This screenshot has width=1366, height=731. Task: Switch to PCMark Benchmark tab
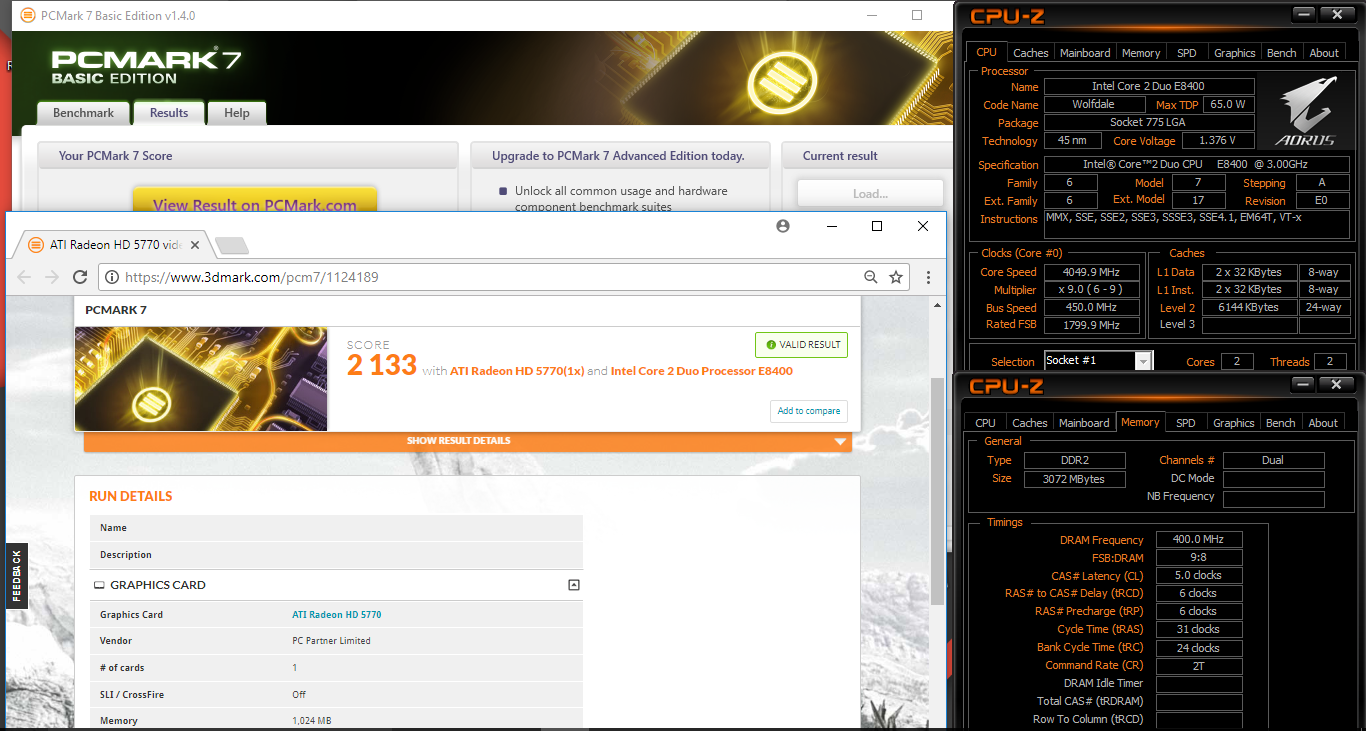point(83,113)
